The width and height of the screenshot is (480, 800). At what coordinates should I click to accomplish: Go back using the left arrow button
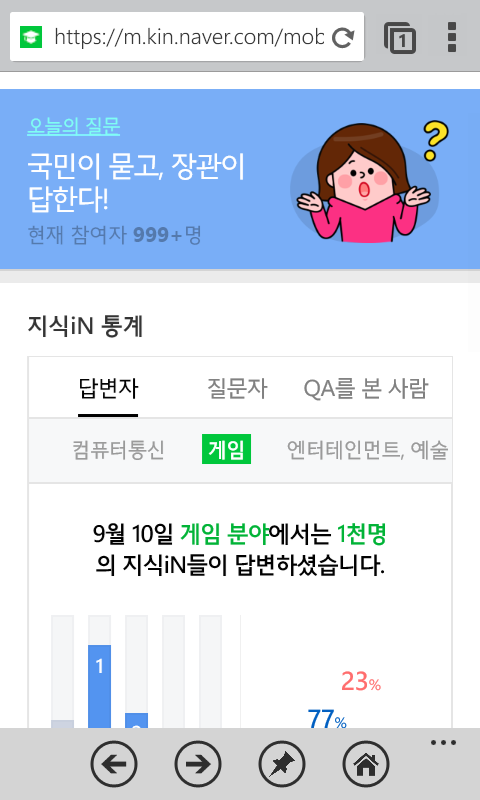click(x=114, y=764)
